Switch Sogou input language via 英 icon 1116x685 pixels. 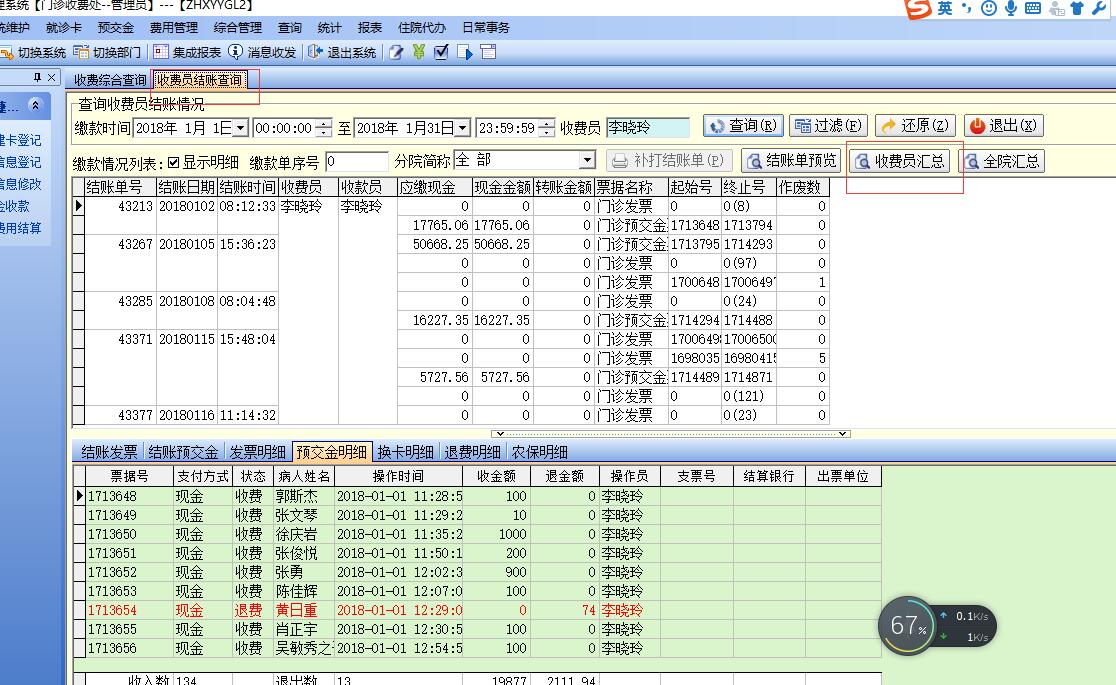click(x=944, y=9)
